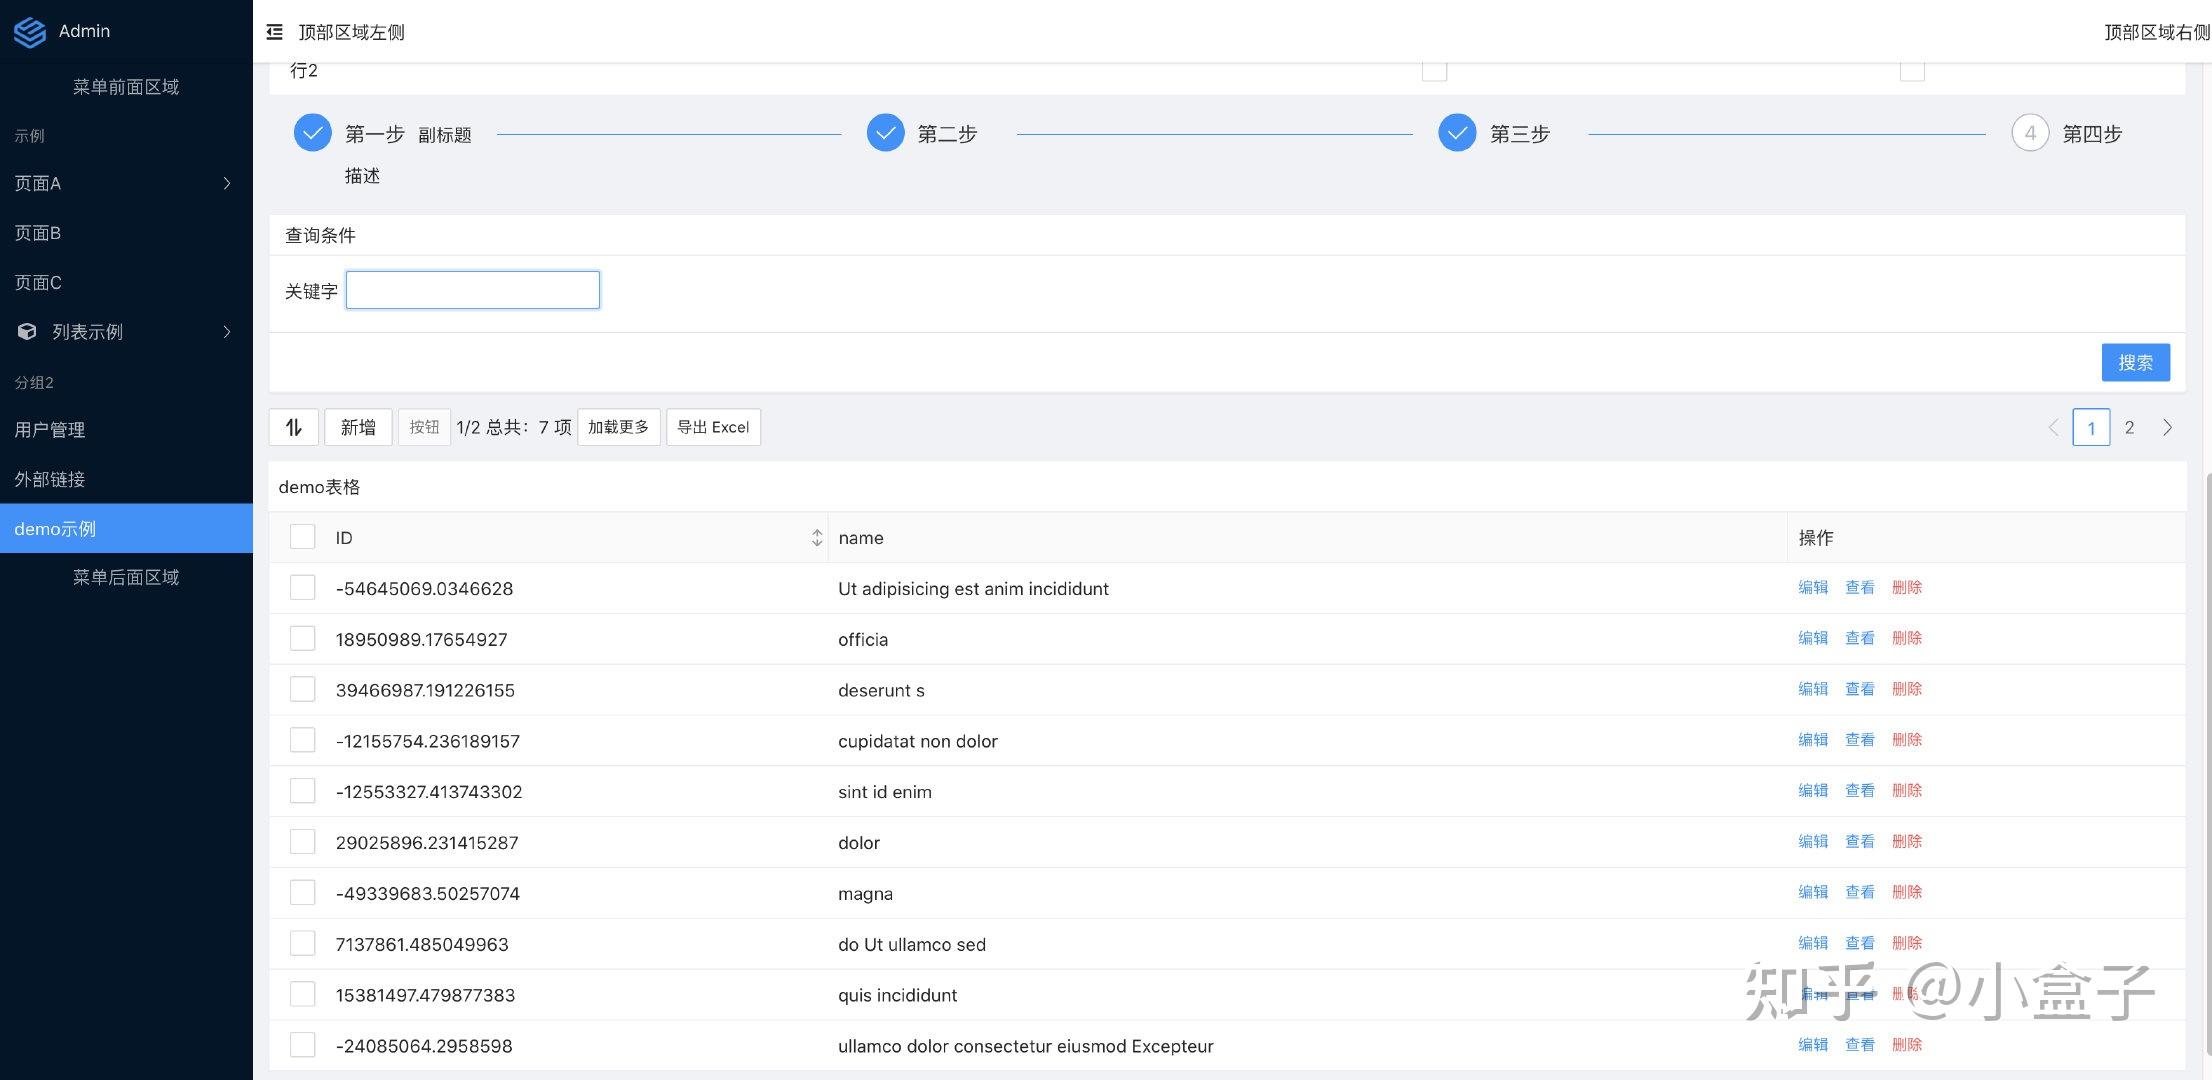This screenshot has height=1080, width=2212.
Task: Check the row checkbox for magna
Action: (x=302, y=892)
